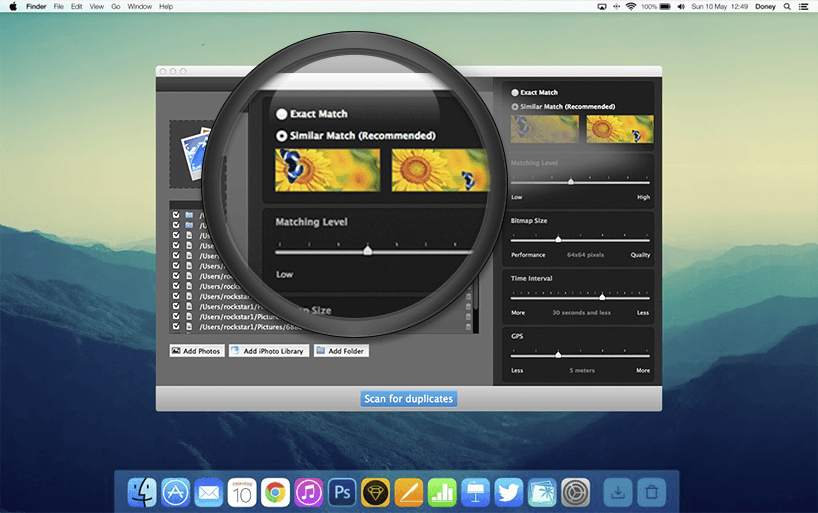Open the Mail app in the dock

click(208, 492)
